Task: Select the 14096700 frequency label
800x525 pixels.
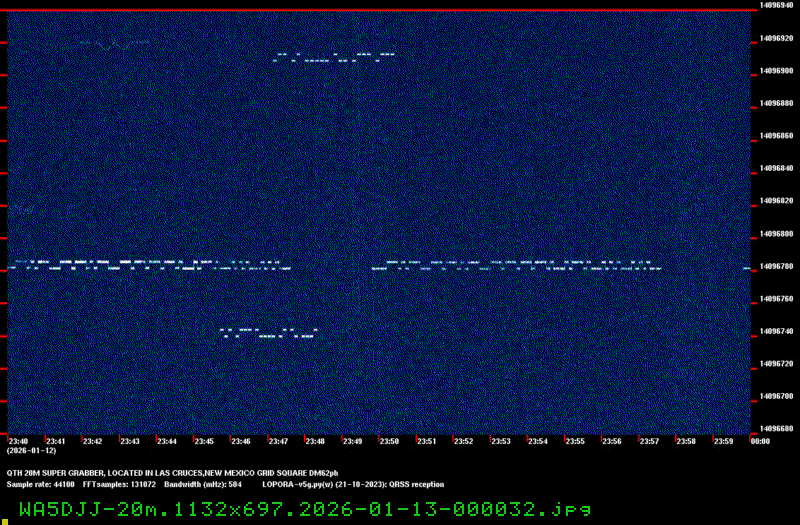Action: [777, 396]
